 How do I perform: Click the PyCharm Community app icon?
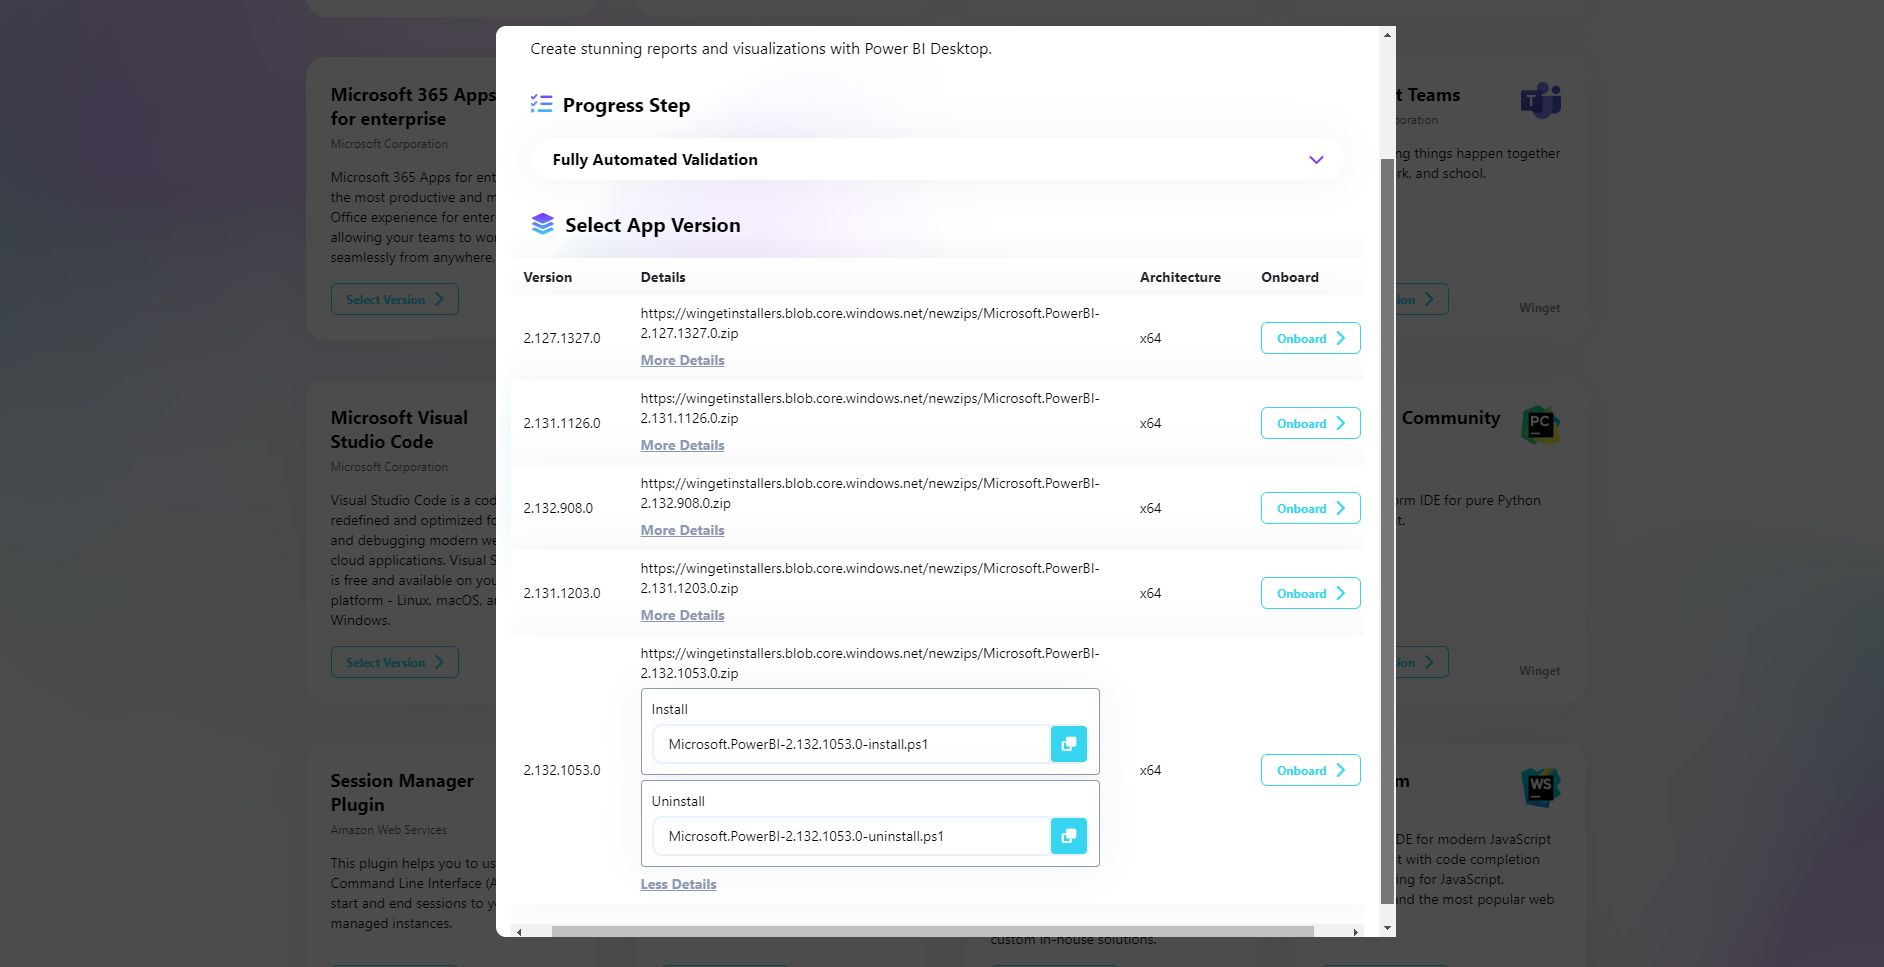[1540, 424]
